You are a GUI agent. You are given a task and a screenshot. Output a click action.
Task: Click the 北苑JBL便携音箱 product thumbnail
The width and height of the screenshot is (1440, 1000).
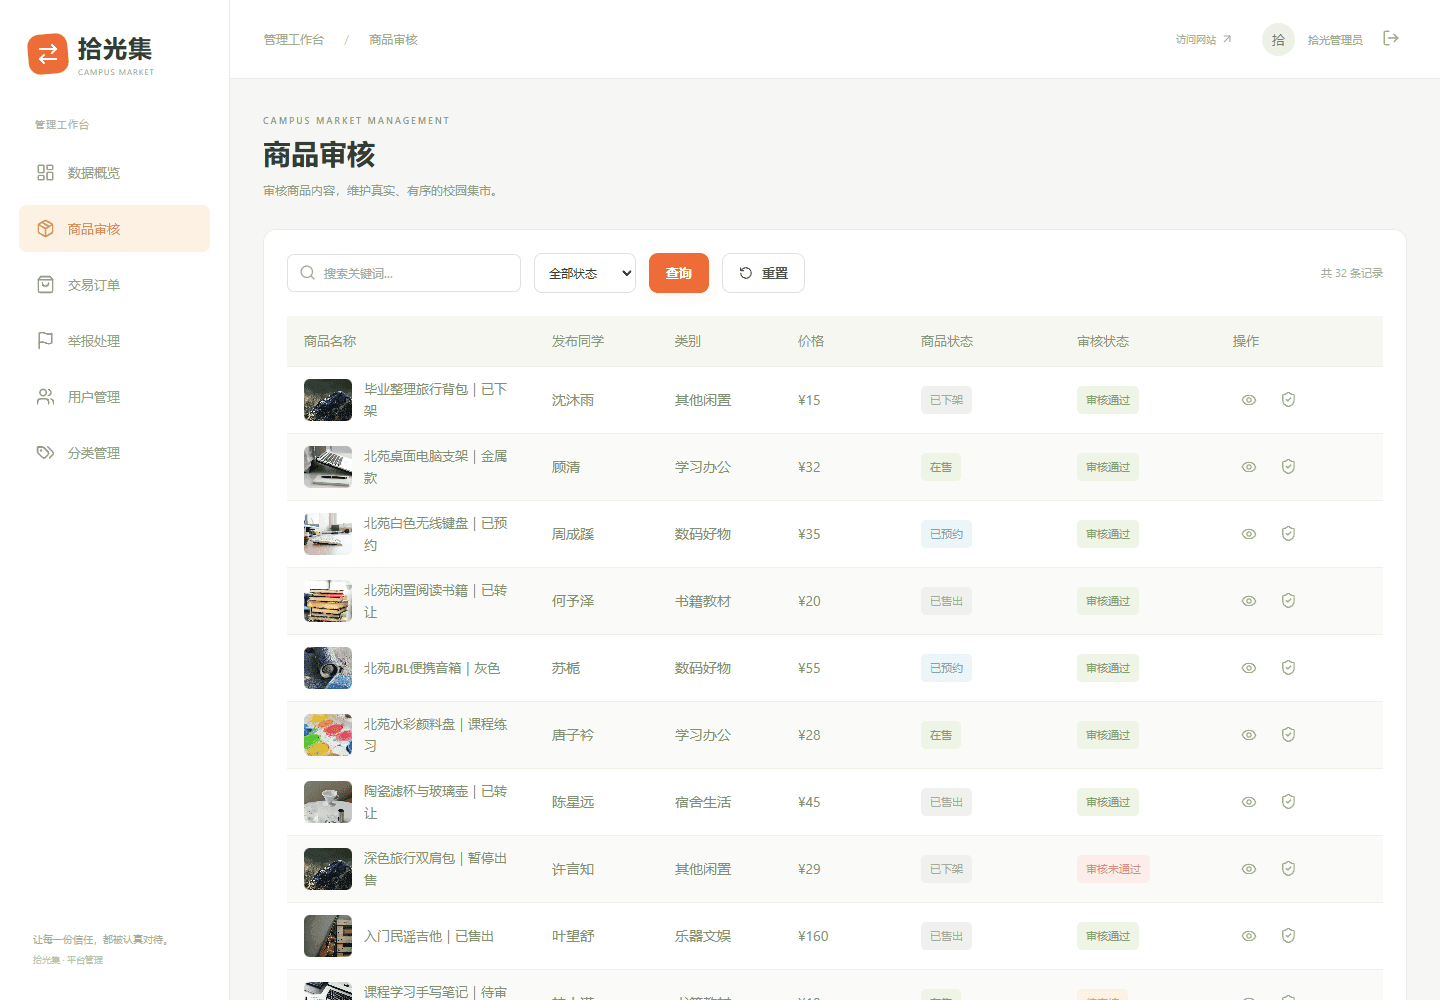[328, 668]
